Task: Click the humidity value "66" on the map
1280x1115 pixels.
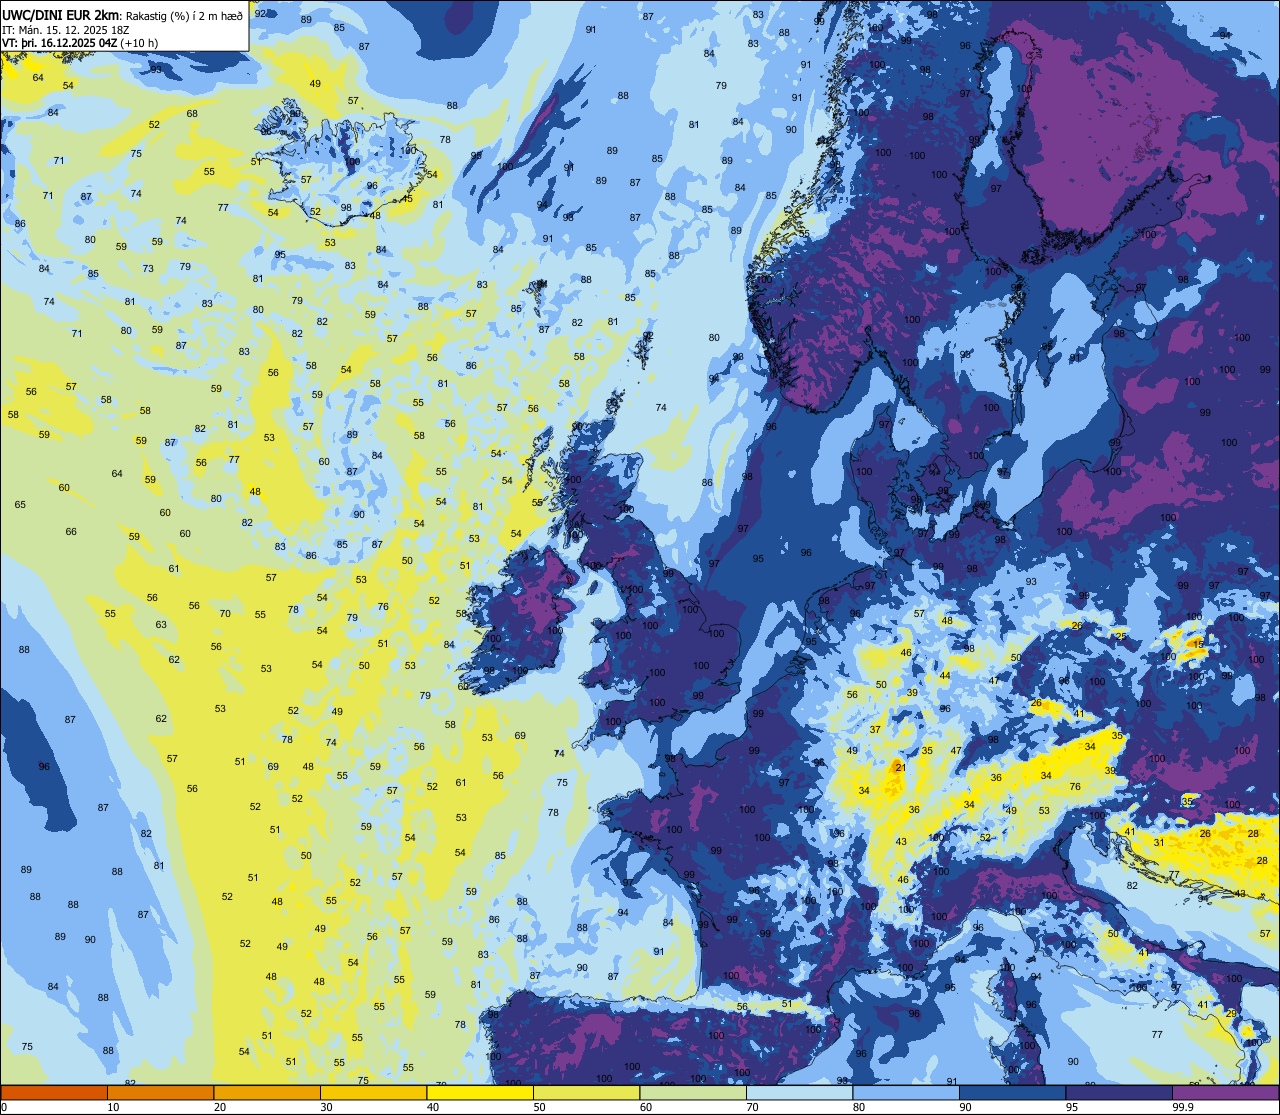Action: 71,531
